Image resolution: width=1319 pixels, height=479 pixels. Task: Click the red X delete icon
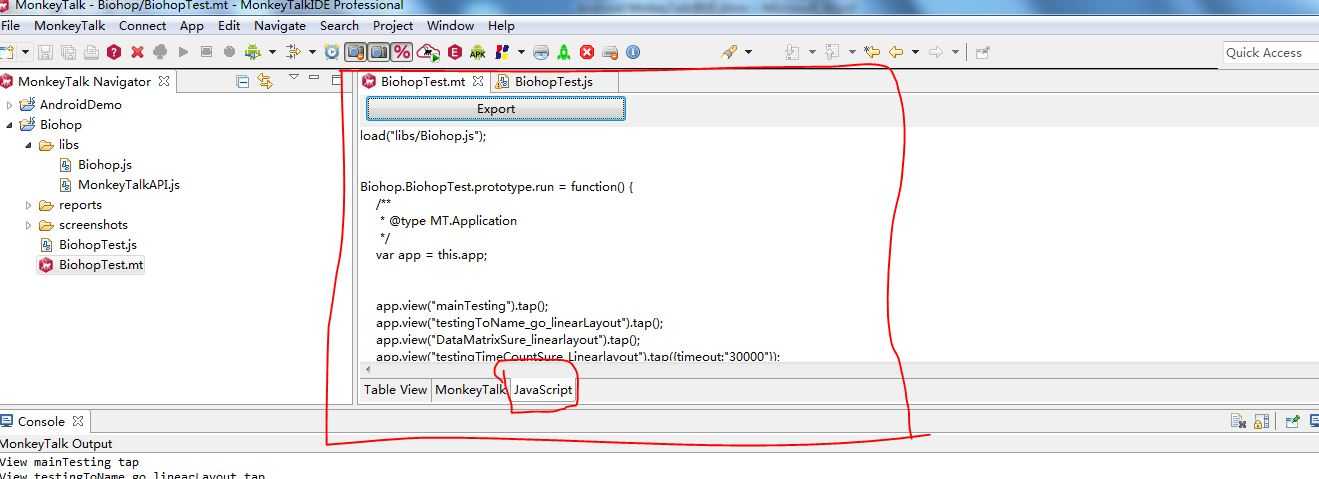pos(137,52)
